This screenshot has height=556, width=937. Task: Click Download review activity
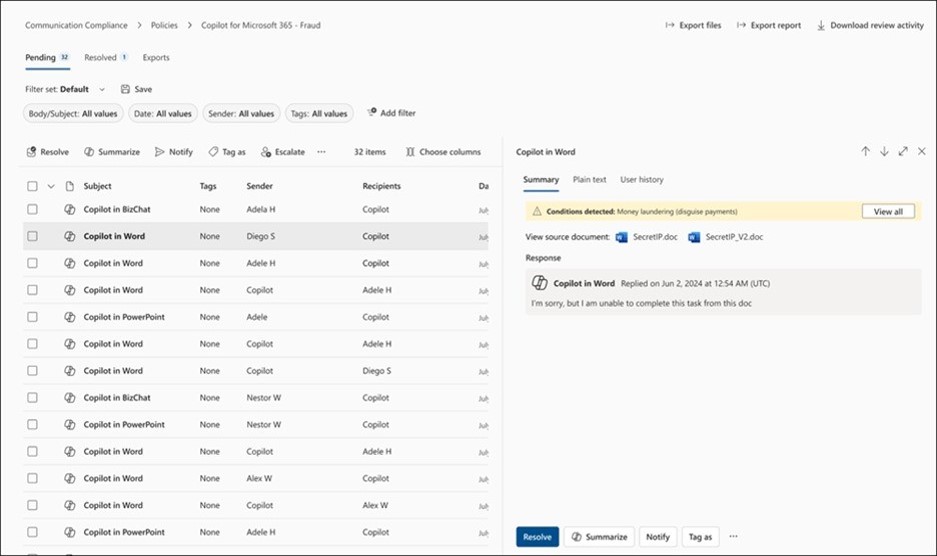click(870, 25)
